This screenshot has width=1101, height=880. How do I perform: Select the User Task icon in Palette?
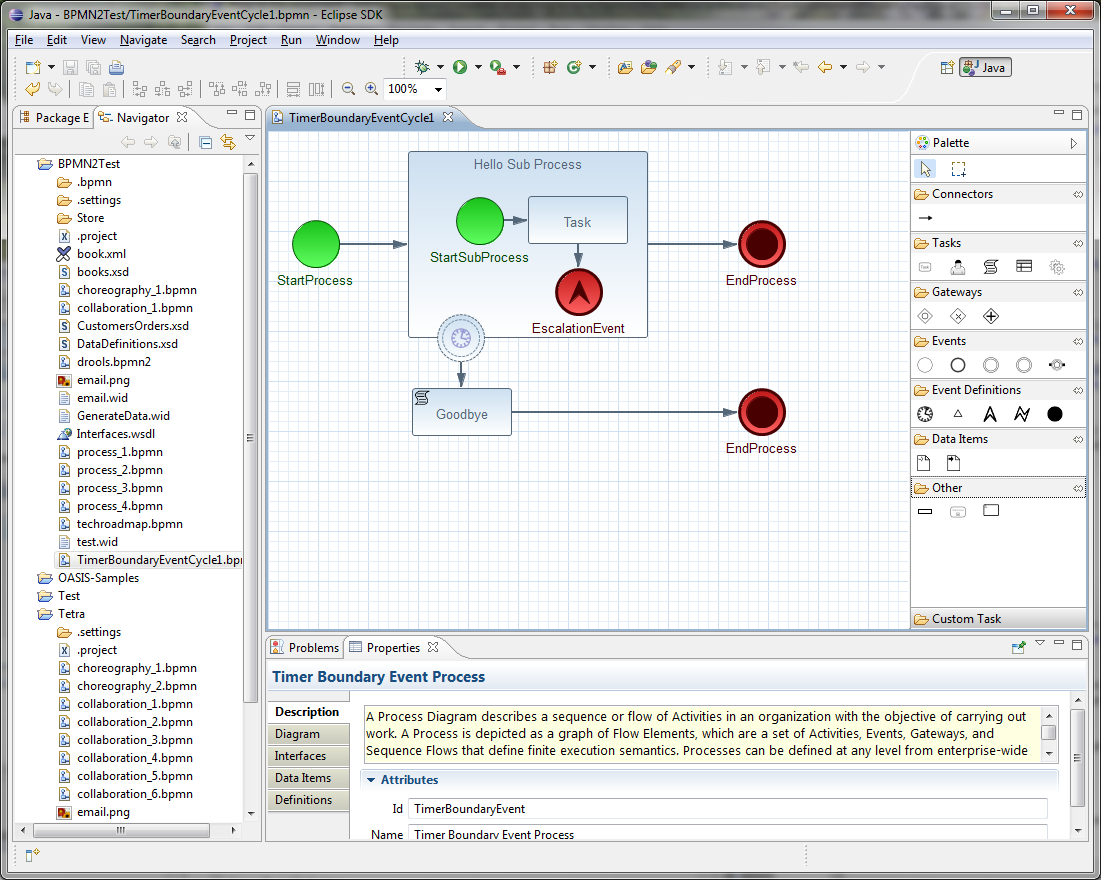(x=957, y=267)
